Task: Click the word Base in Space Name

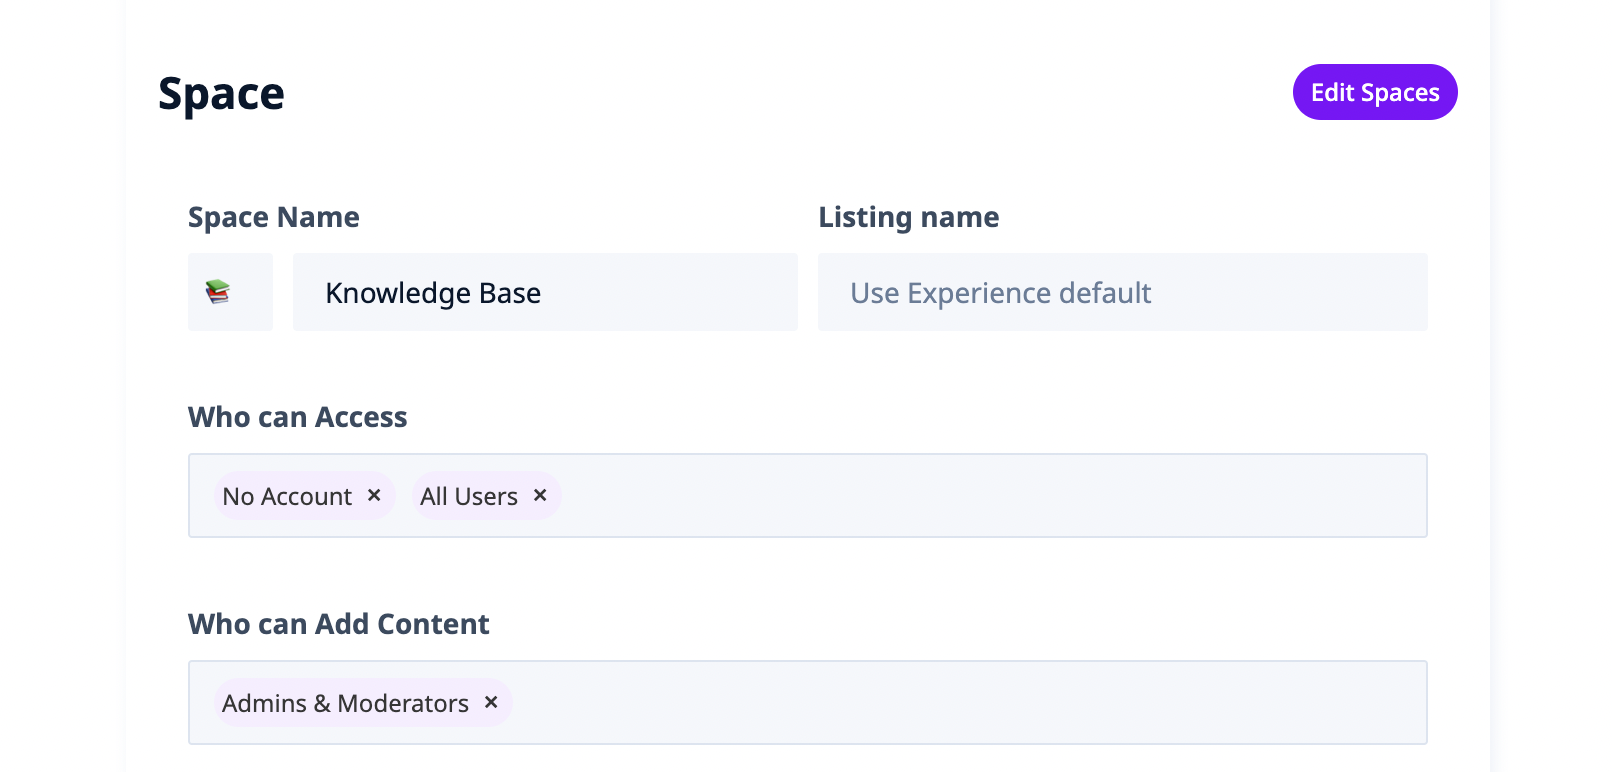Action: click(x=510, y=293)
